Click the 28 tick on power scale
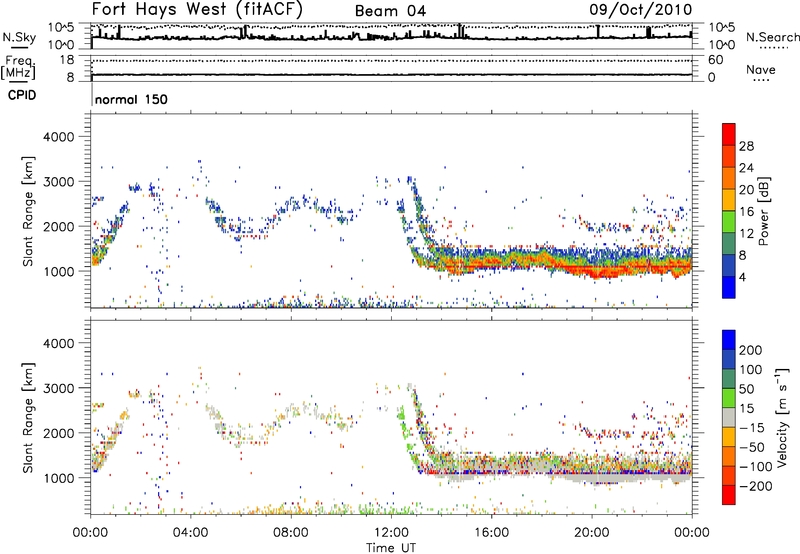Screen dimensions: 800x554 pyautogui.click(x=746, y=146)
